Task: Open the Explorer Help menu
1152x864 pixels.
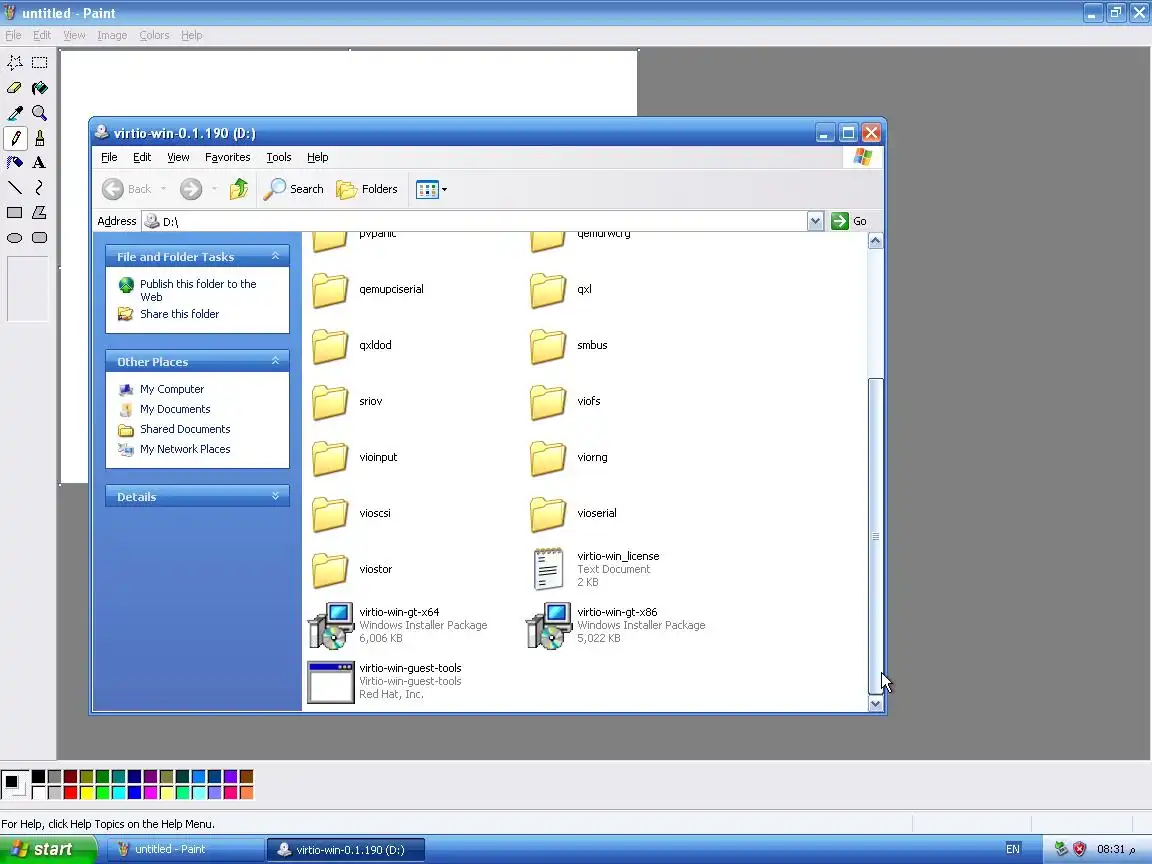Action: coord(317,157)
